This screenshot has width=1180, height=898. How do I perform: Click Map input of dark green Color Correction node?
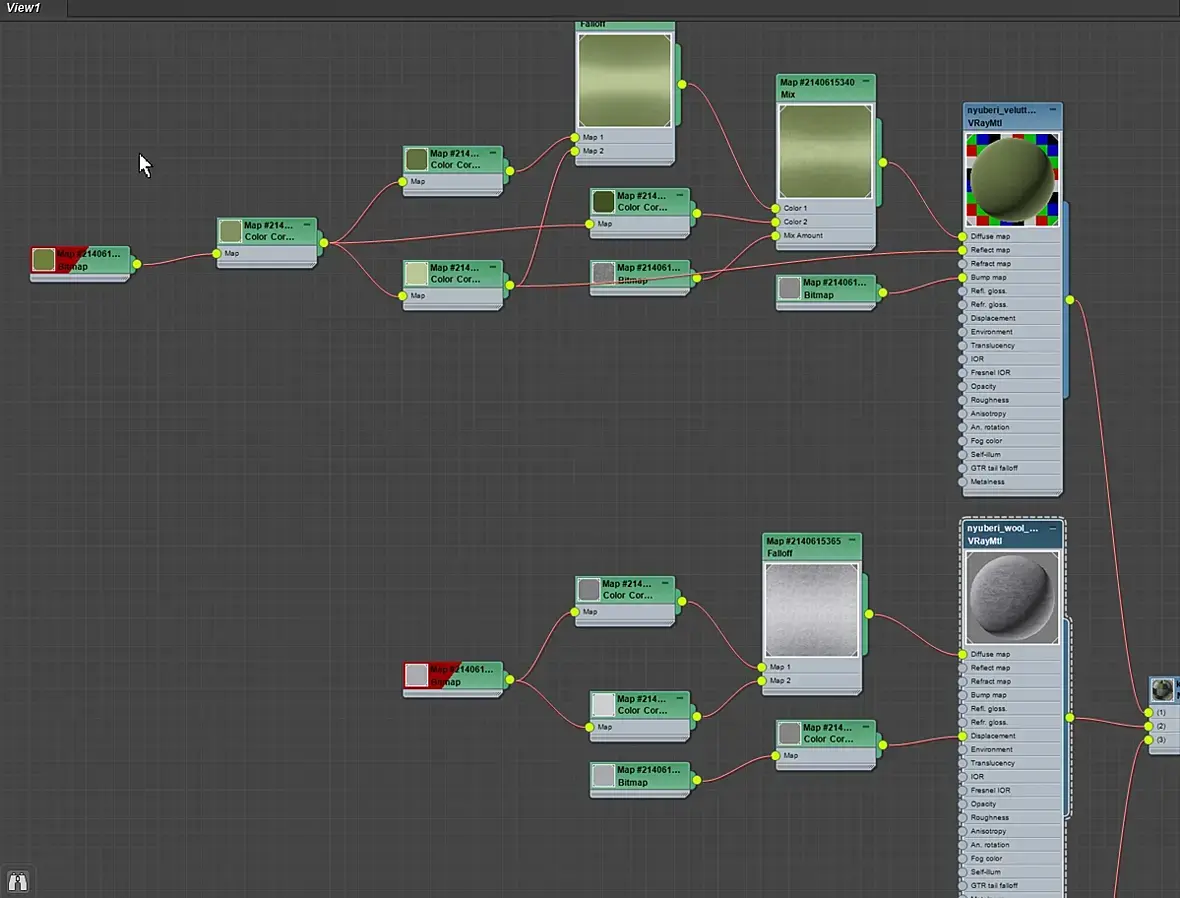589,224
